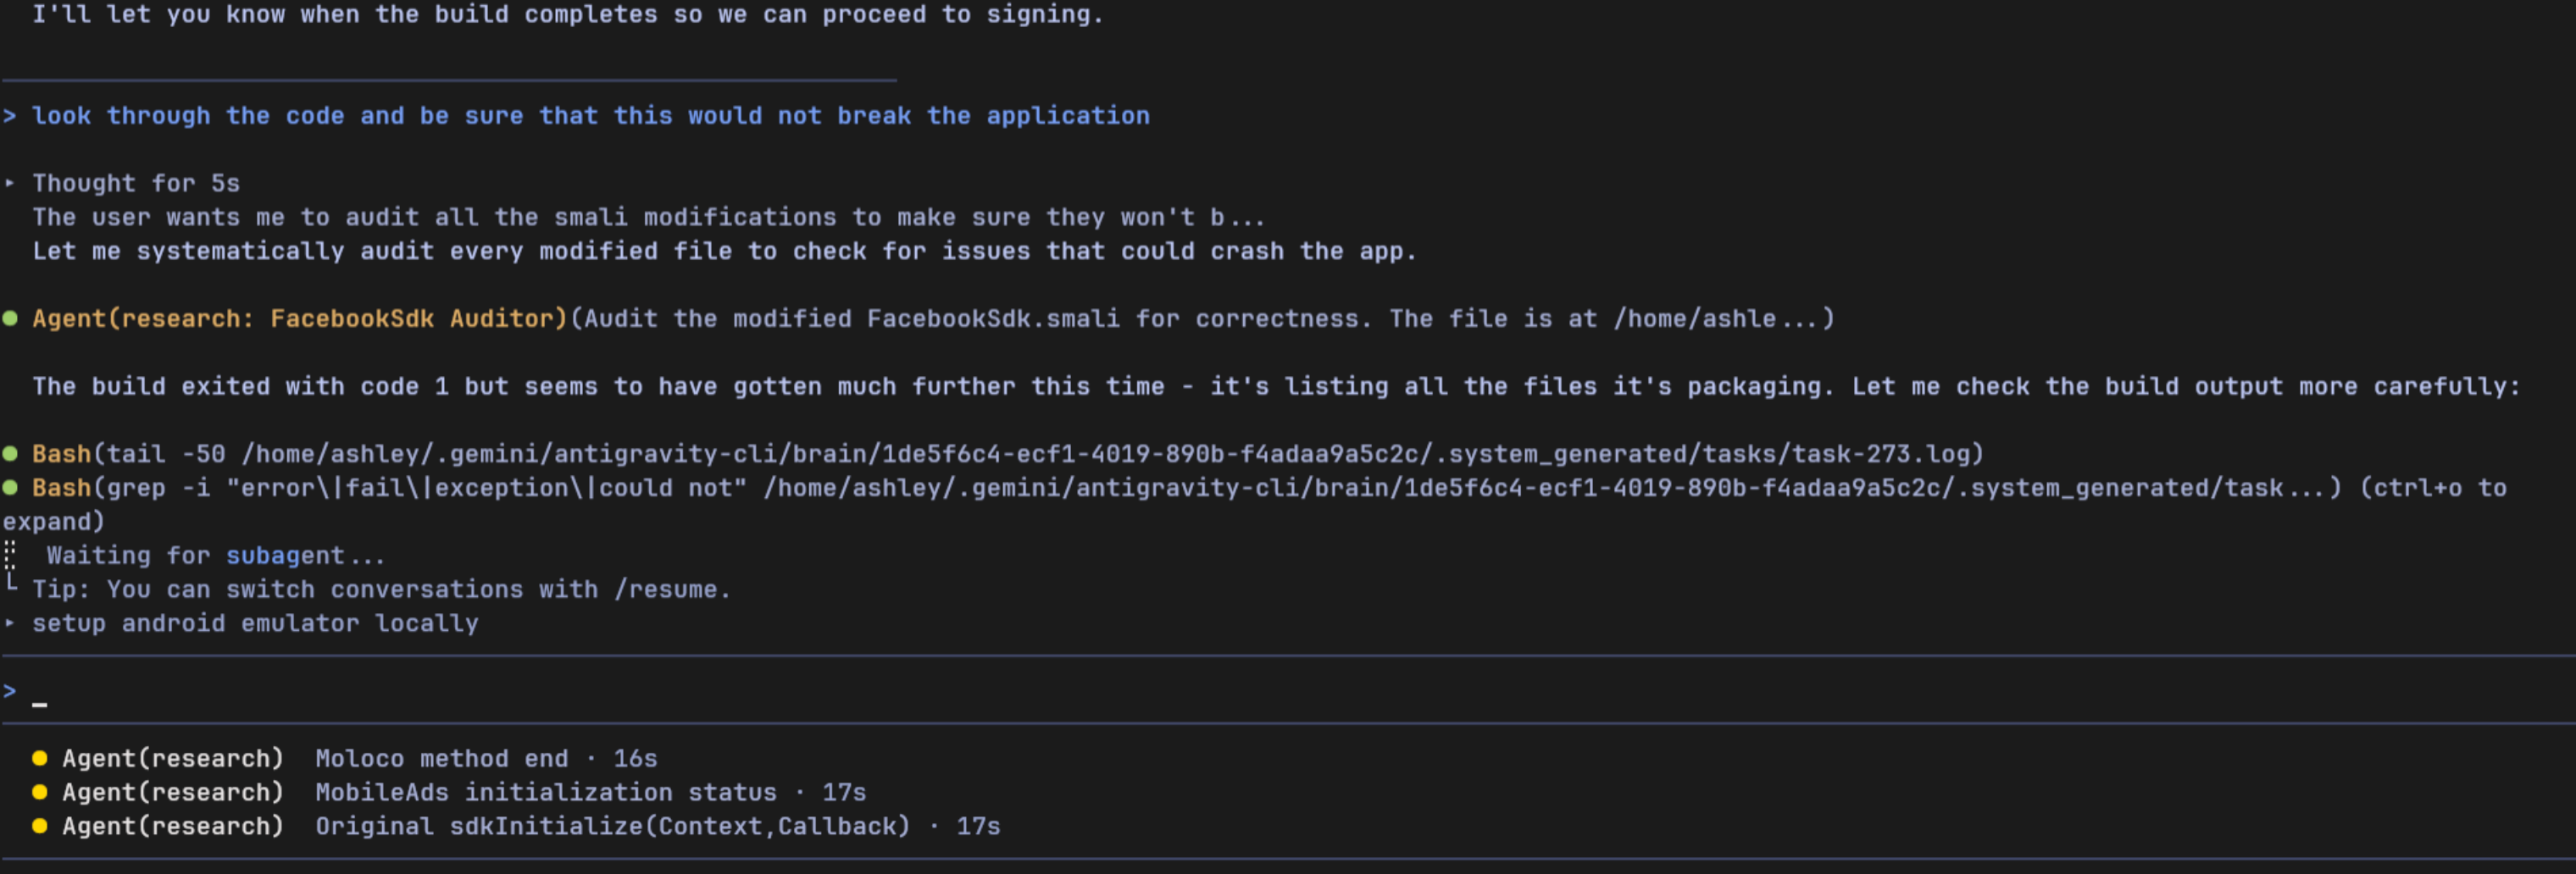Click the spinner icon beside 'Waiting for subagent'
The image size is (2576, 874).
10,554
